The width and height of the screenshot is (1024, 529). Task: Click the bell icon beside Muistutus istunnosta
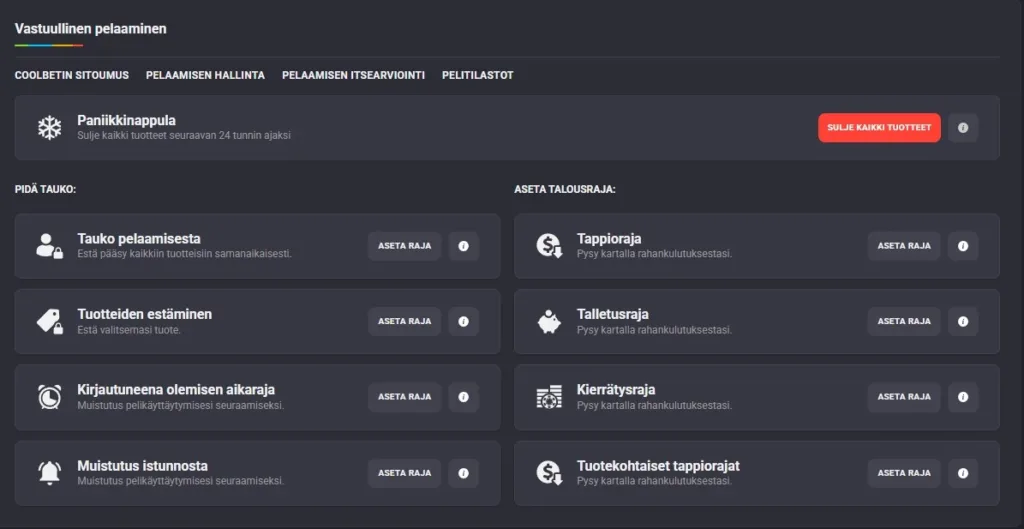coord(49,473)
